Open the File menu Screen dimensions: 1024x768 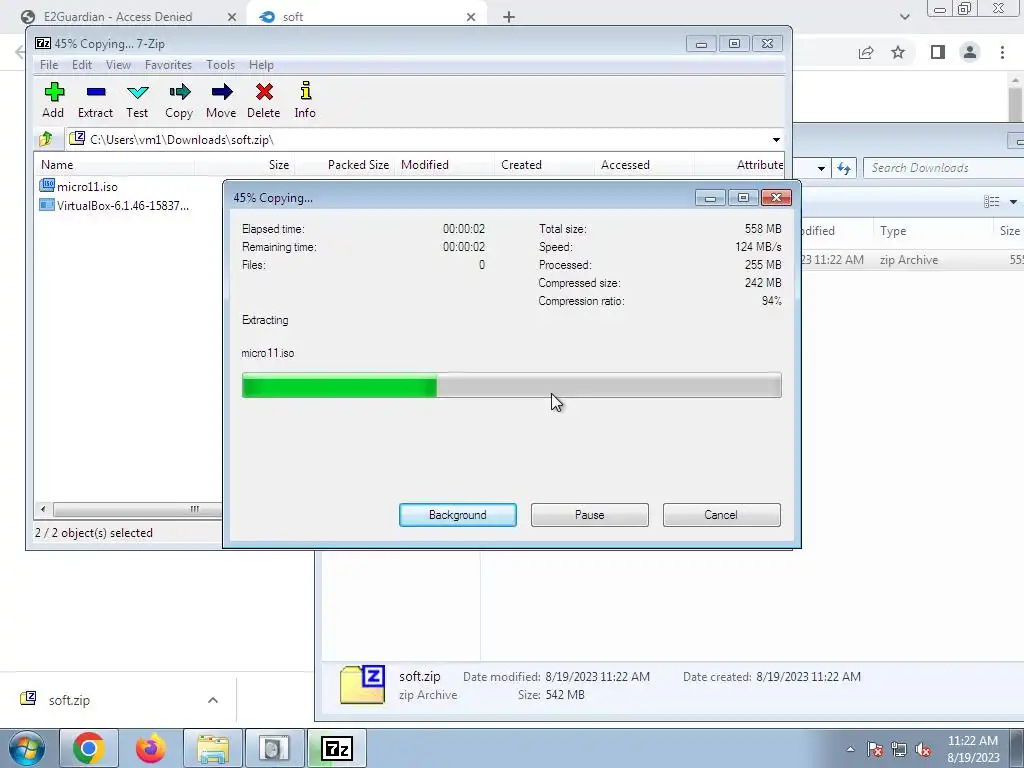(x=49, y=65)
